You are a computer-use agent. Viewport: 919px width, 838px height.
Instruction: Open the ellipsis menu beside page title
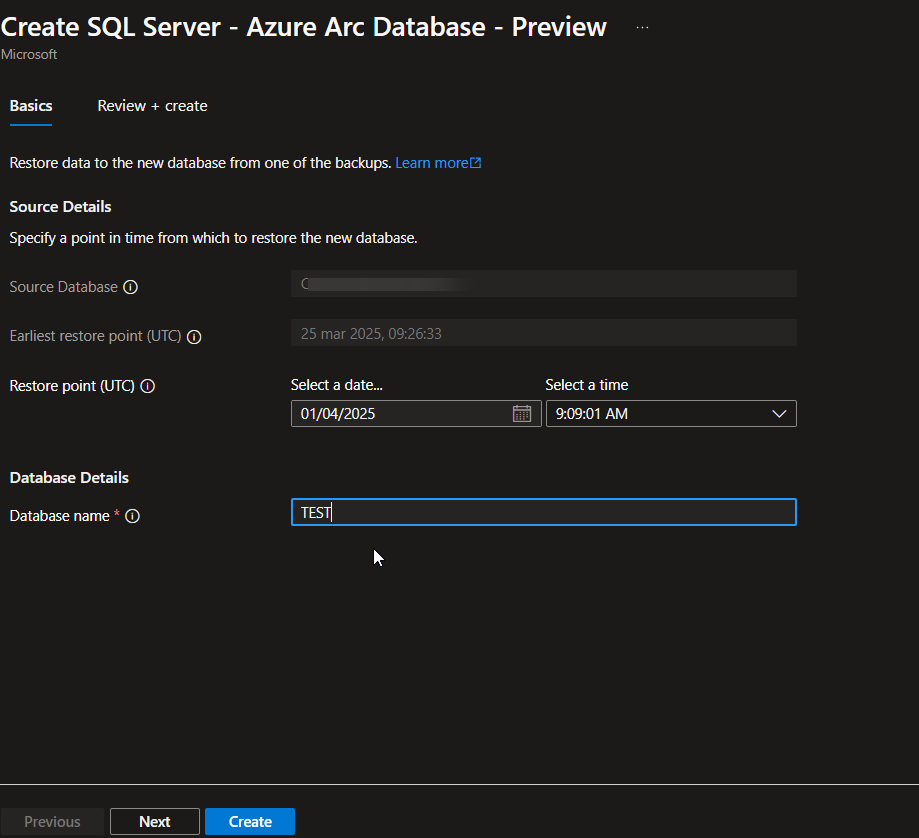pos(642,27)
